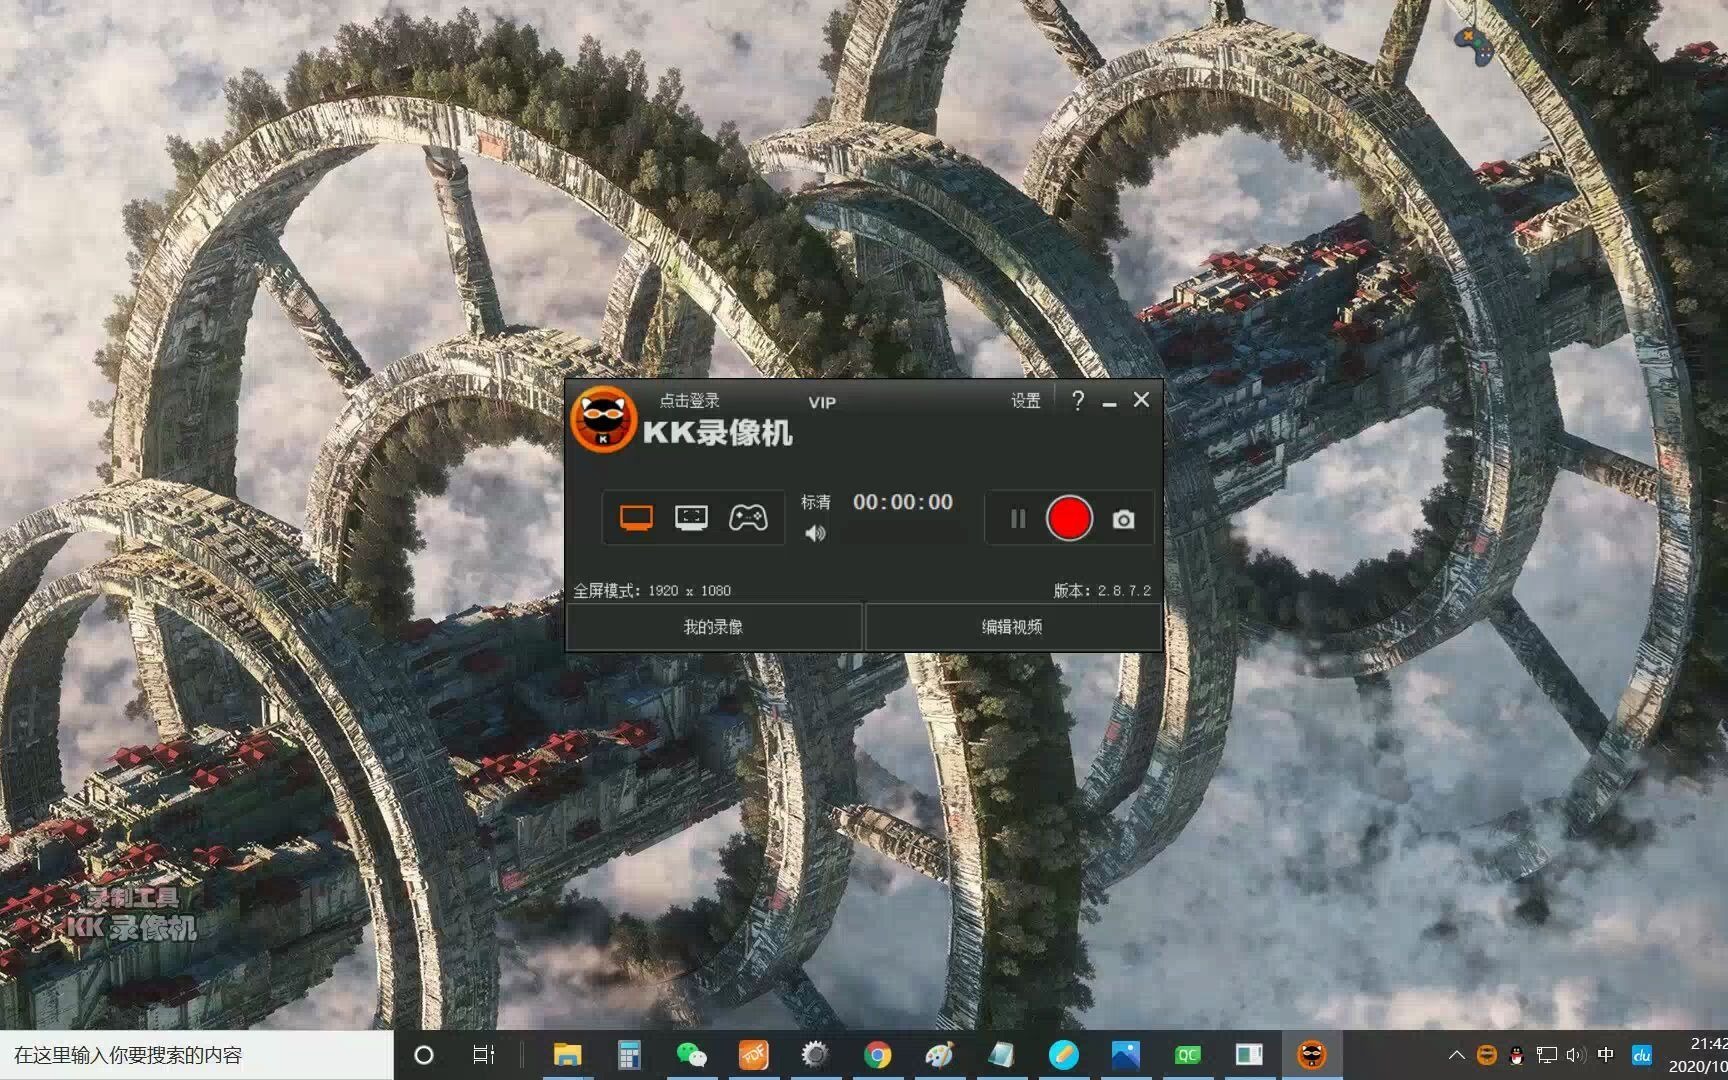
Task: Click 点击登录 to sign in
Action: [x=689, y=401]
